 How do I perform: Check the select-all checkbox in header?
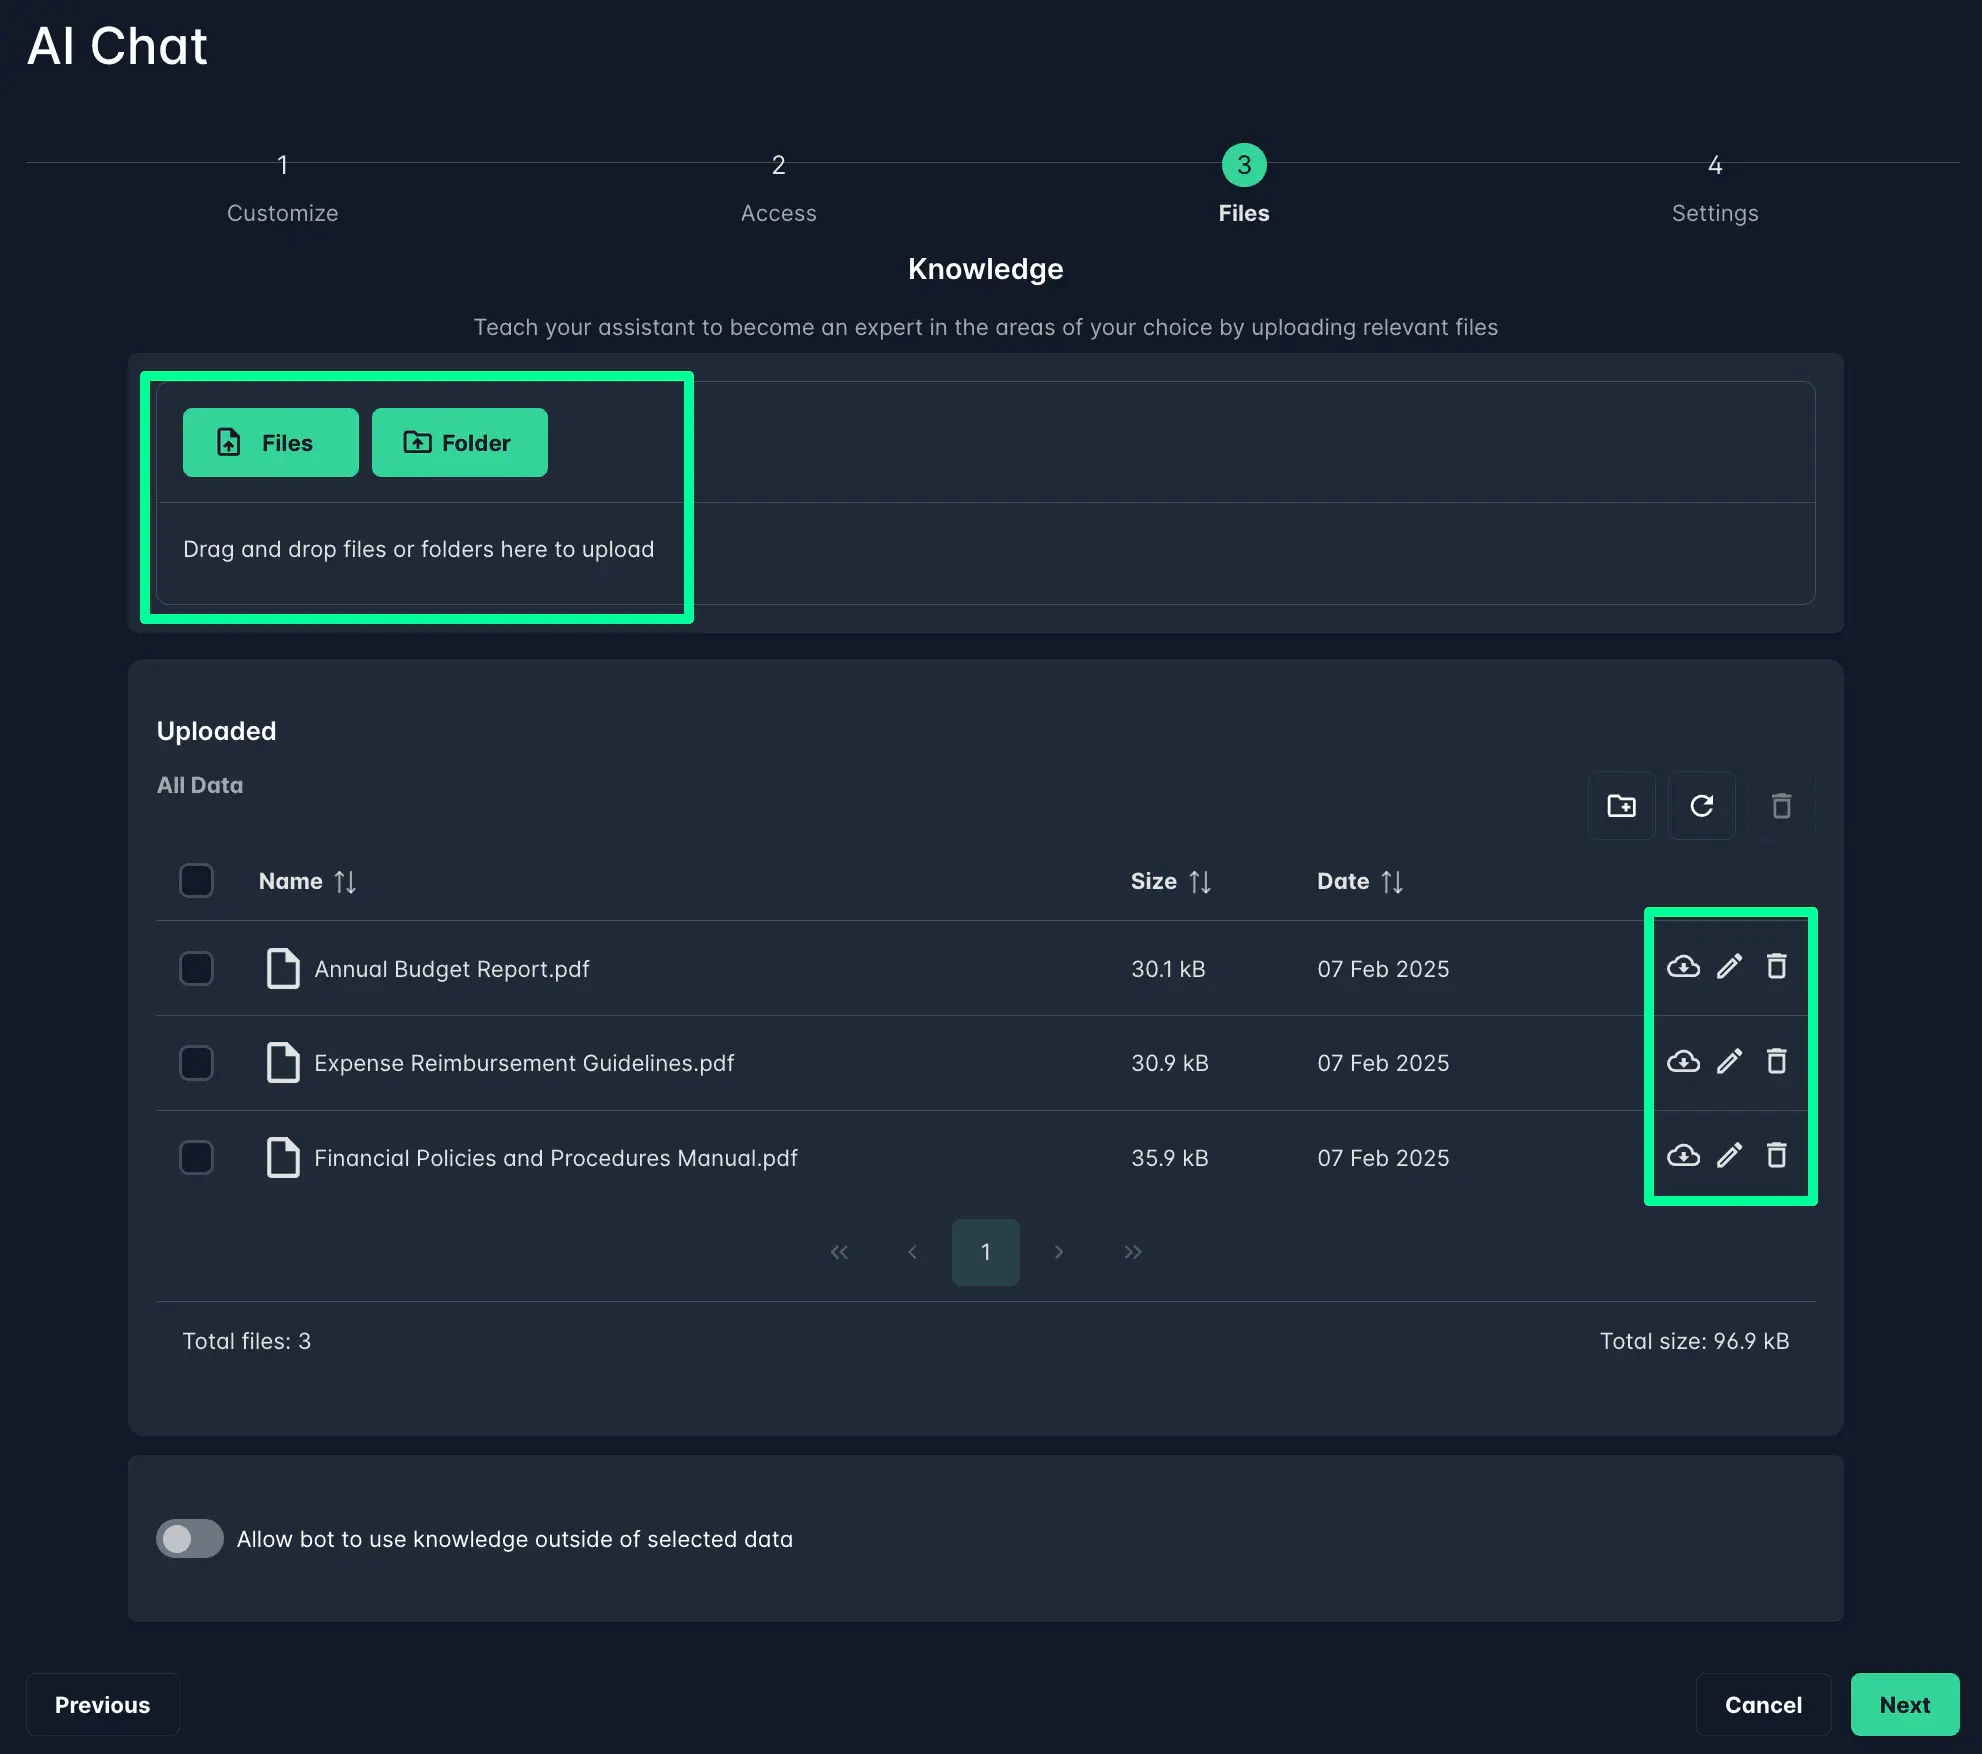click(x=196, y=881)
